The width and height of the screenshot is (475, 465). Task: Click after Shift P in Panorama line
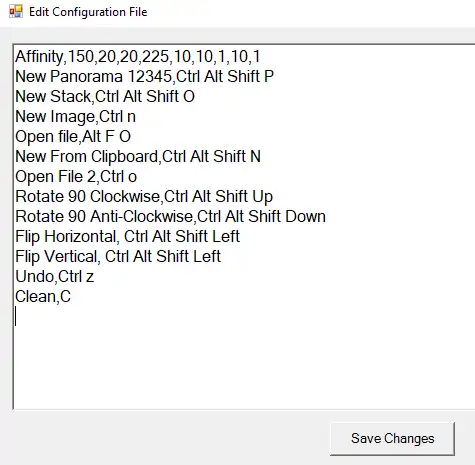(x=275, y=76)
